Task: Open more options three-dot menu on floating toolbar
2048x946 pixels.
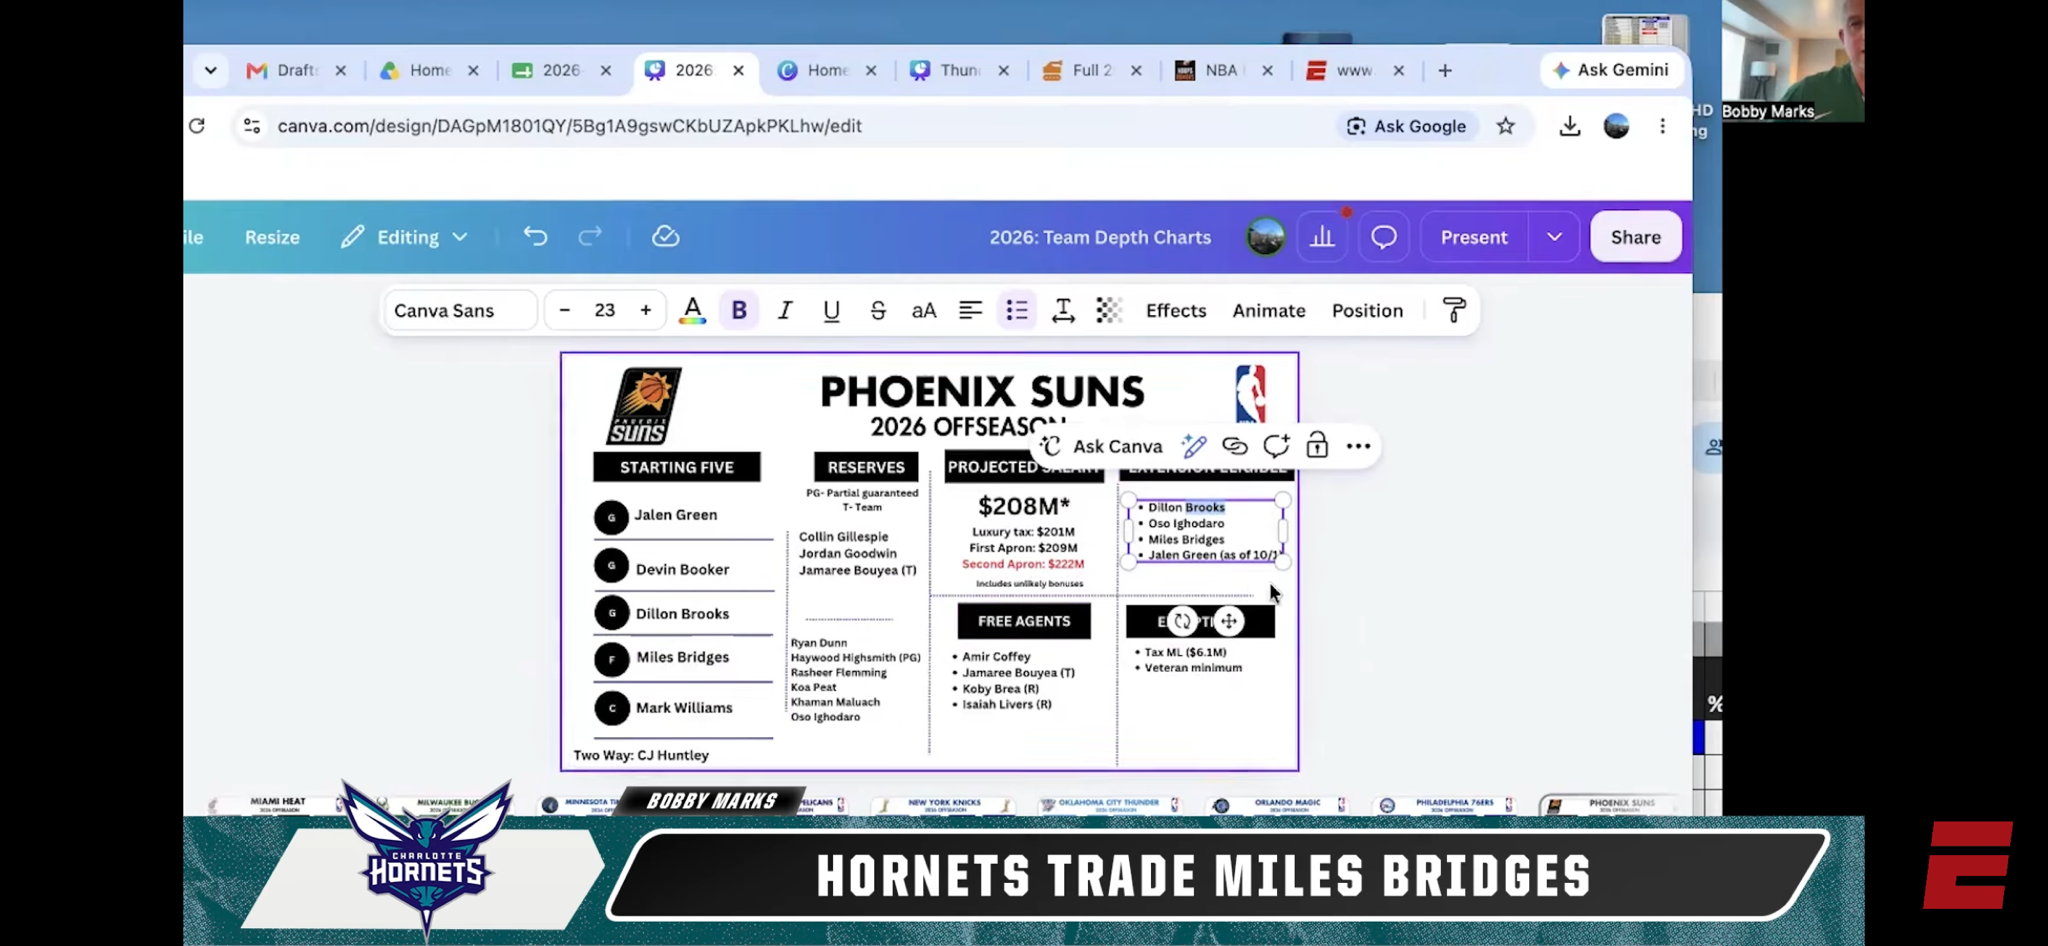Action: (x=1358, y=446)
